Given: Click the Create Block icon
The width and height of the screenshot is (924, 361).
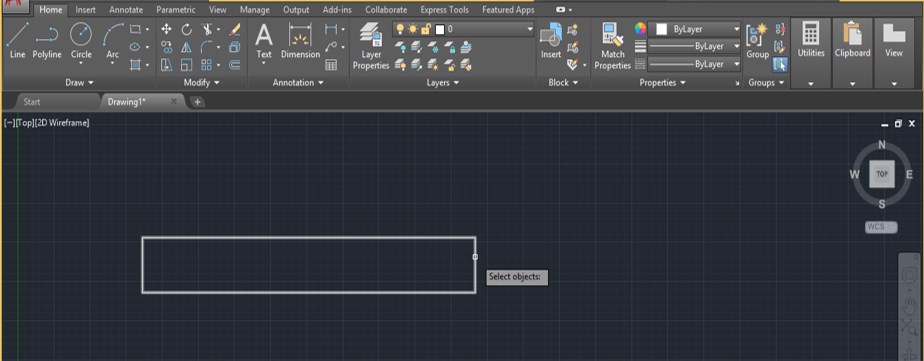Looking at the screenshot, I should 572,29.
